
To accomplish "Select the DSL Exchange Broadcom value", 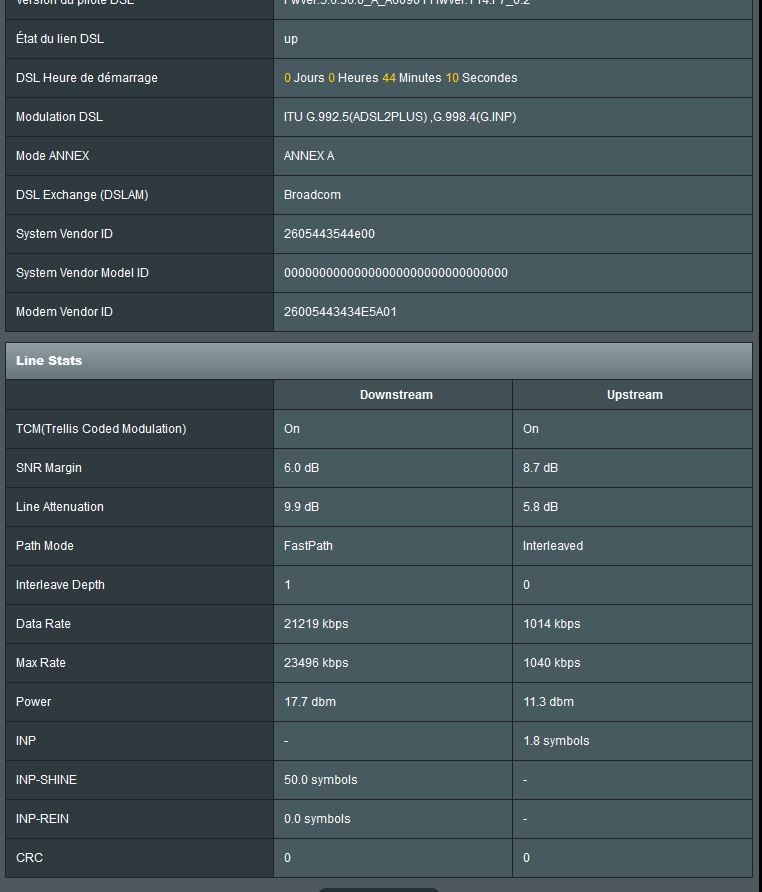I will pos(312,195).
